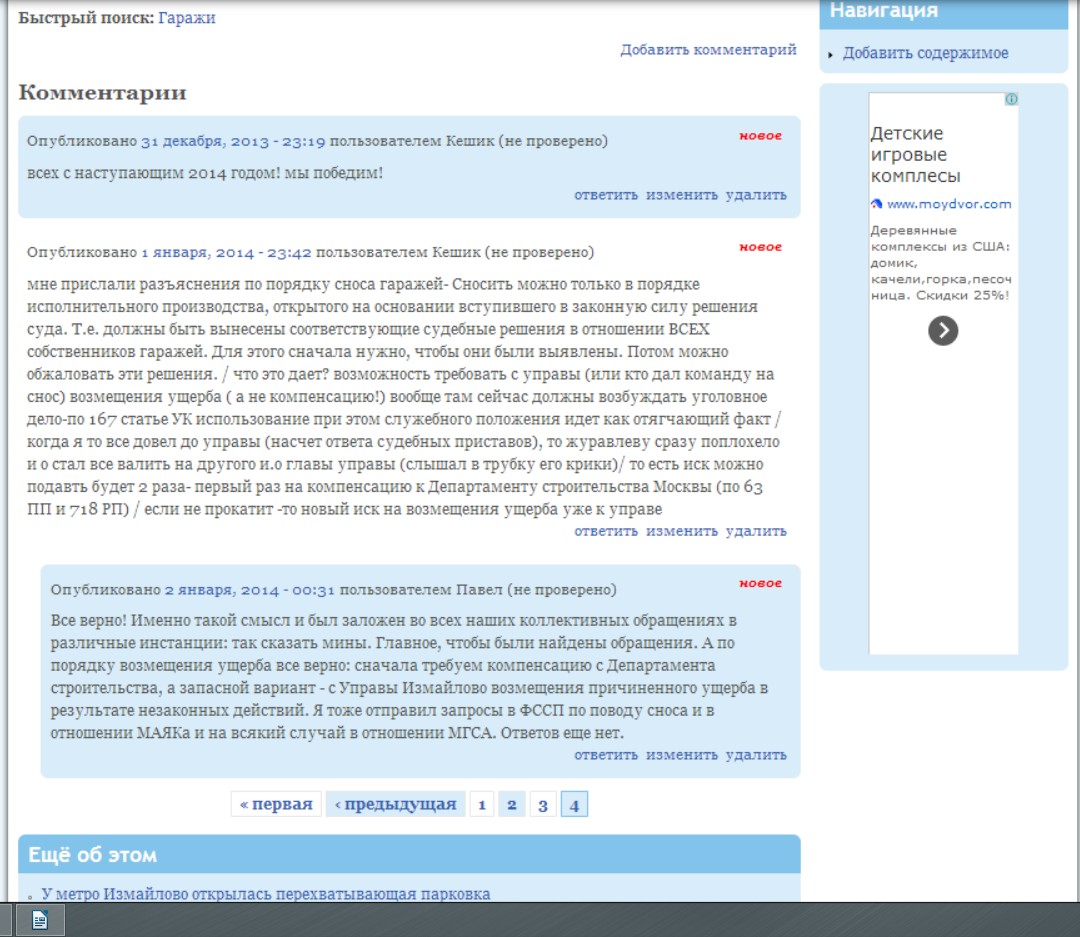Open Добавить содержимое in the Навигация panel

coord(925,53)
